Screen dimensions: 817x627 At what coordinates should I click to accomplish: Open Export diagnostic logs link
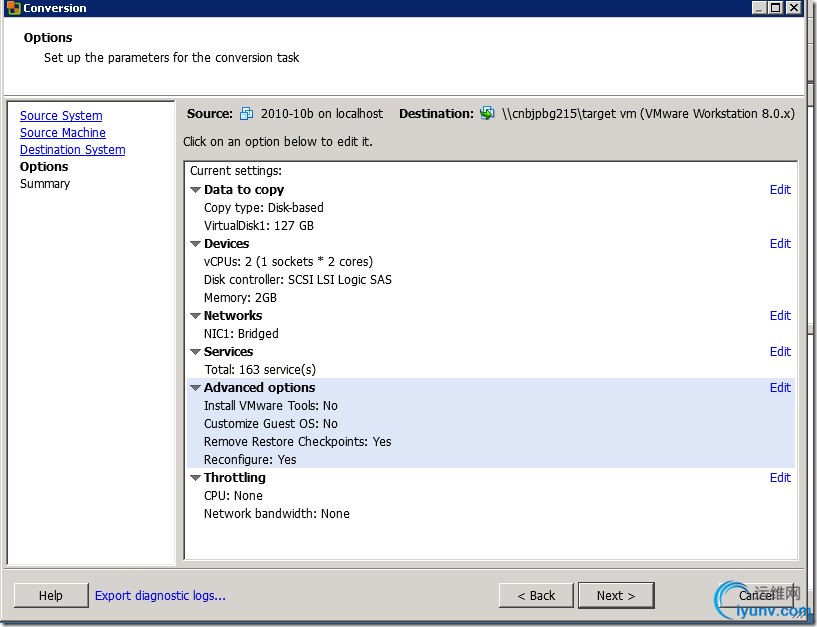pyautogui.click(x=160, y=595)
